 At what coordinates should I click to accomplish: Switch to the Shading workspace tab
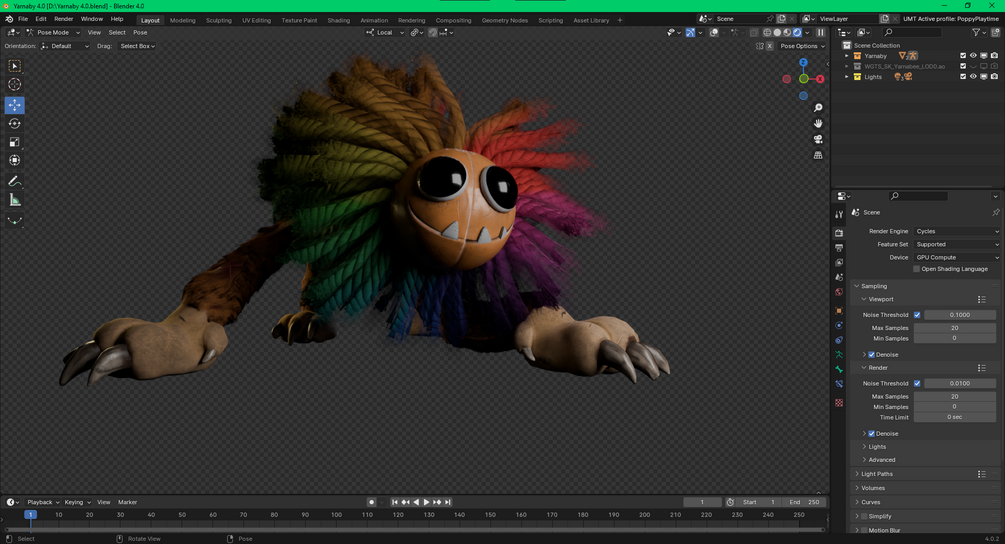[x=338, y=20]
